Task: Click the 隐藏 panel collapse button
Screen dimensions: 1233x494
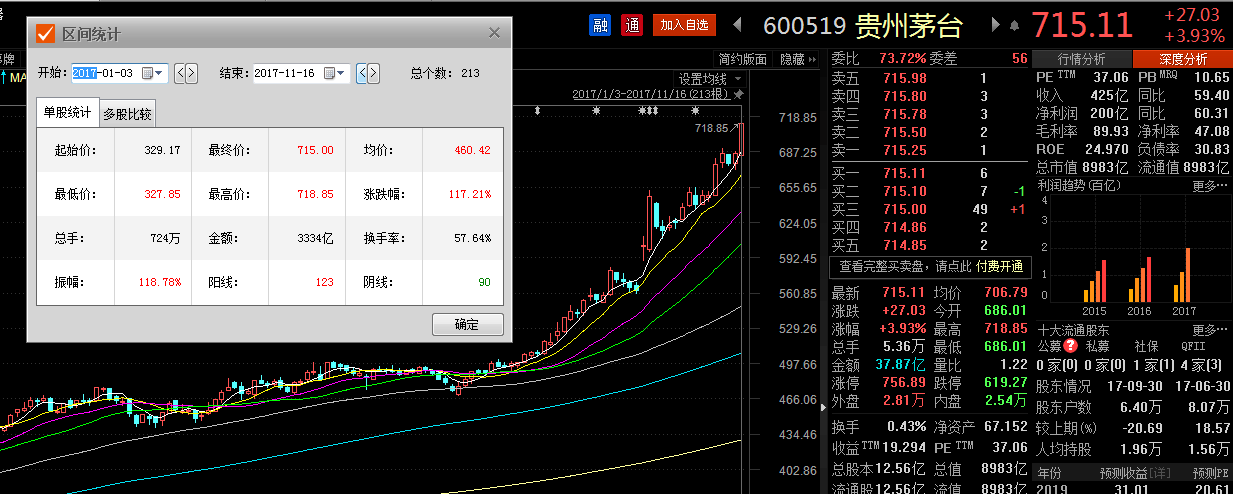Action: click(796, 59)
